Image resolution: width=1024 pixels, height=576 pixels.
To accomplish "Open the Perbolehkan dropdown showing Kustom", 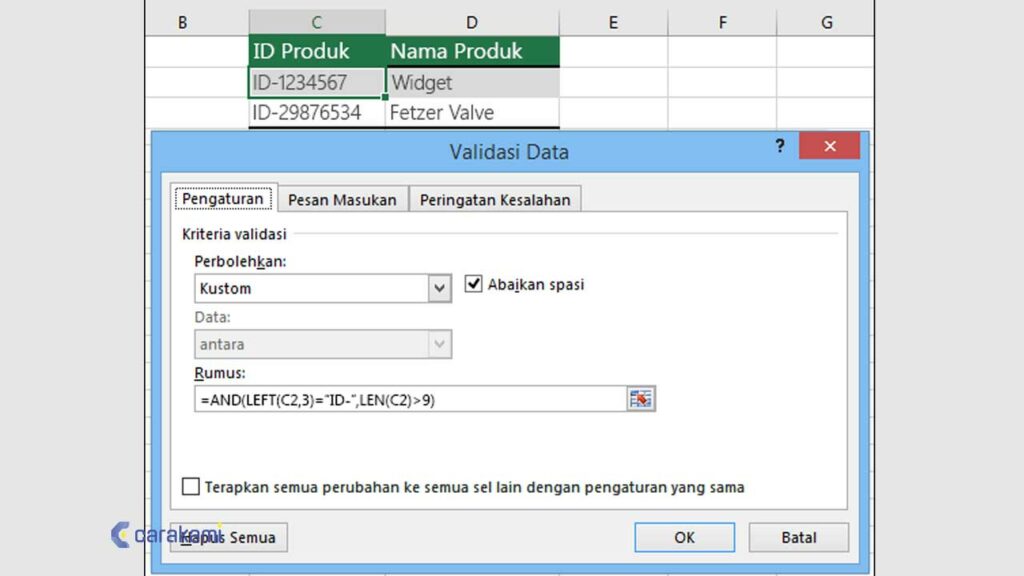I will (438, 288).
